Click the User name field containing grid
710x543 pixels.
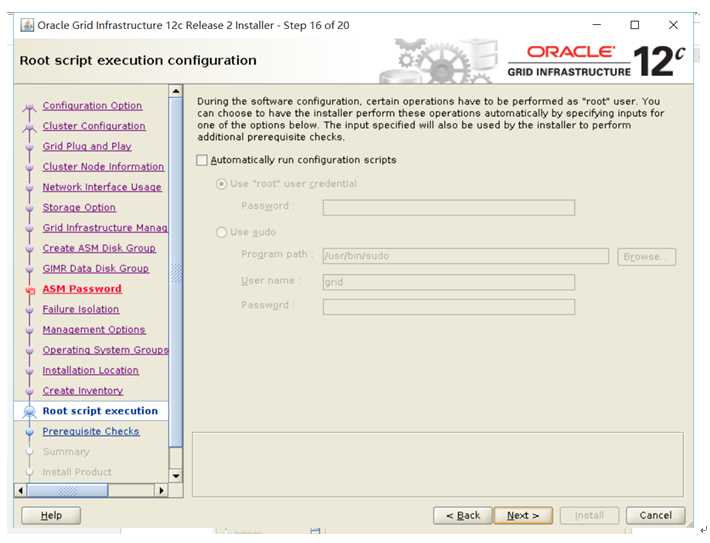click(449, 282)
